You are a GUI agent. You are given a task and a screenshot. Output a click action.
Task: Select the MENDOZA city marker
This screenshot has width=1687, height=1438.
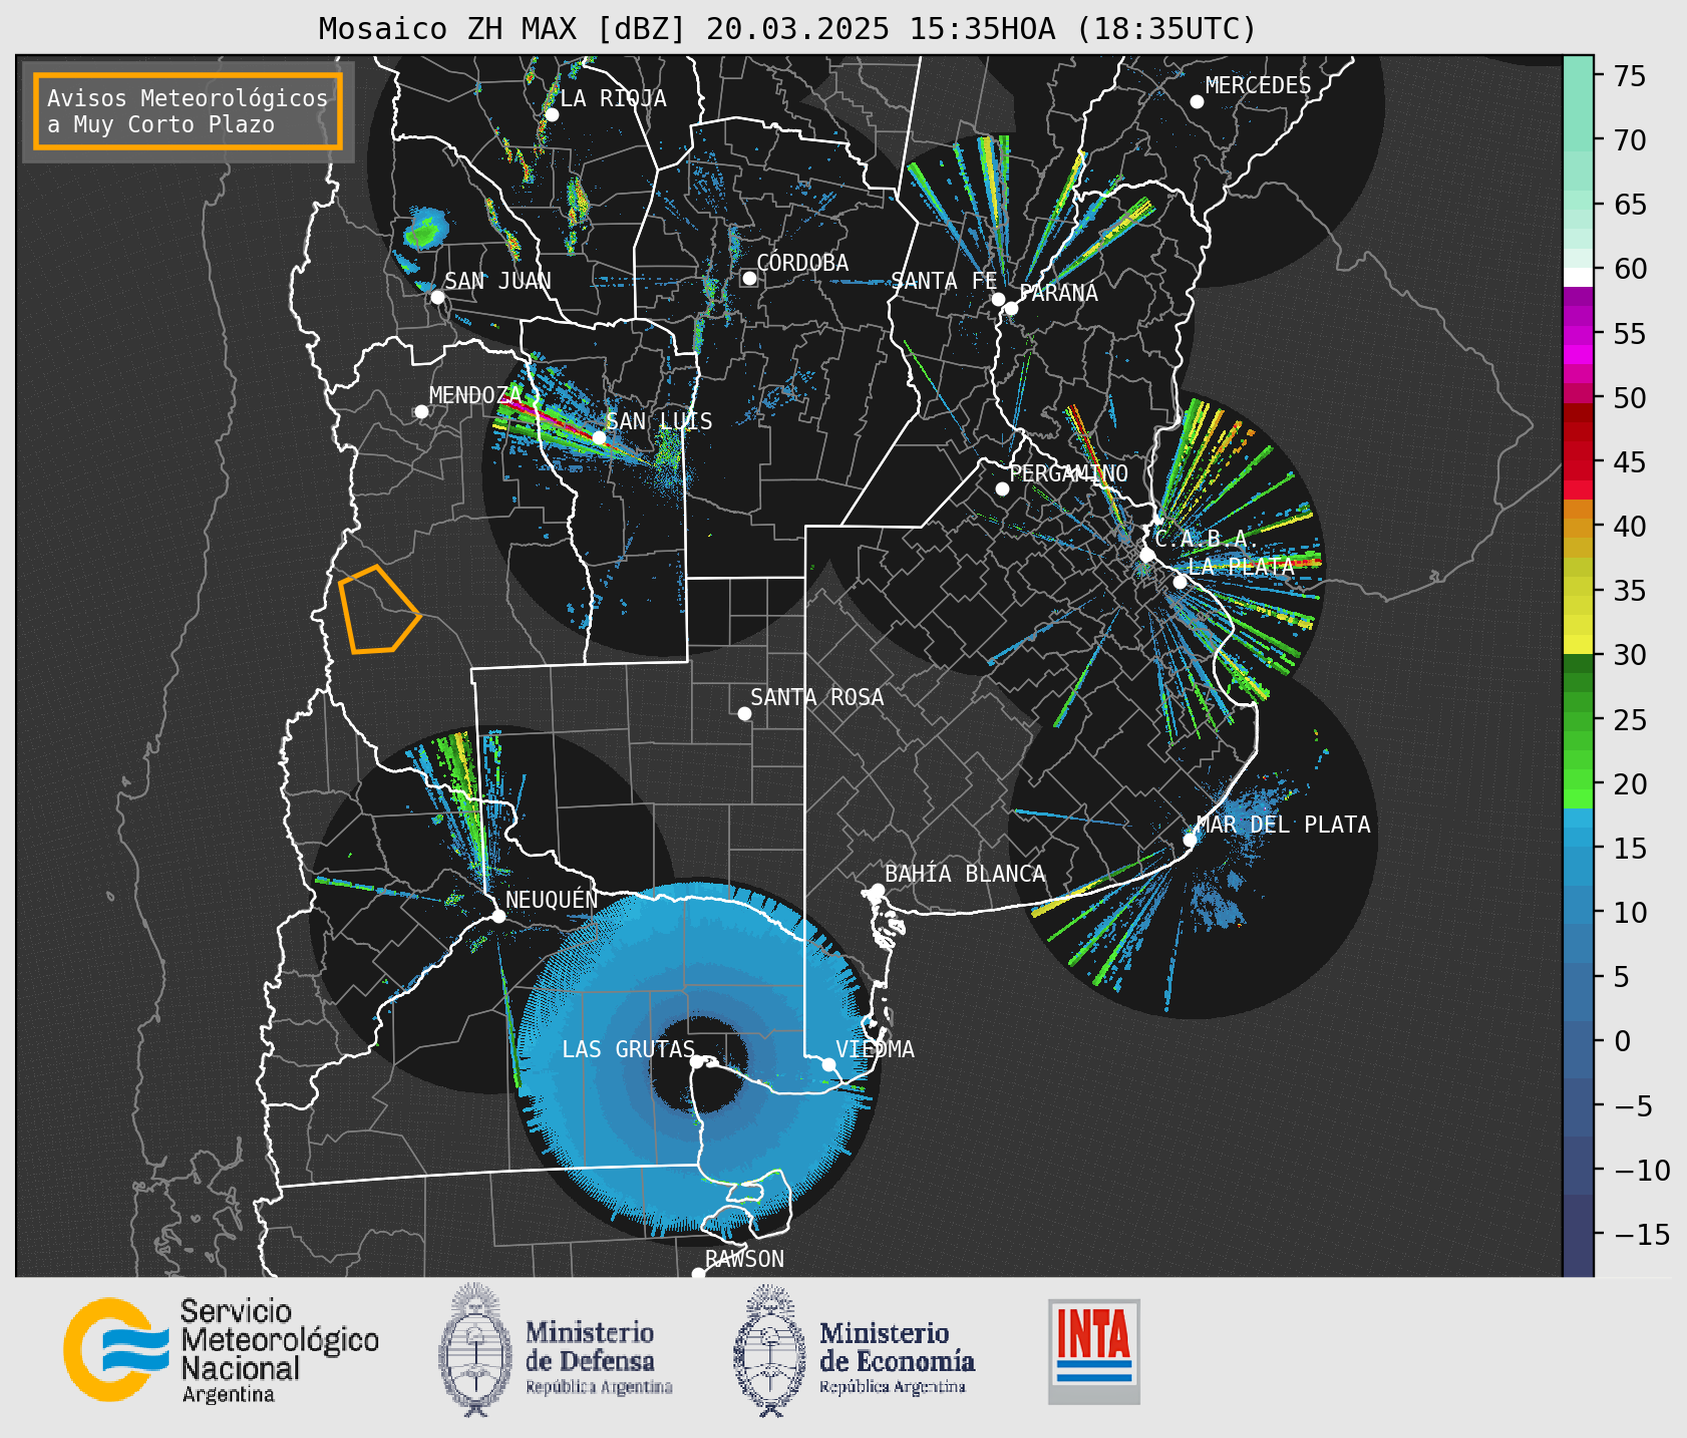point(421,412)
